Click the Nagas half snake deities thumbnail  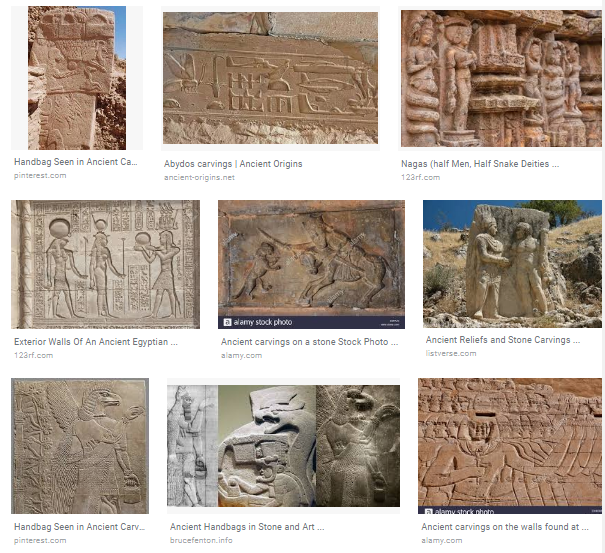501,78
